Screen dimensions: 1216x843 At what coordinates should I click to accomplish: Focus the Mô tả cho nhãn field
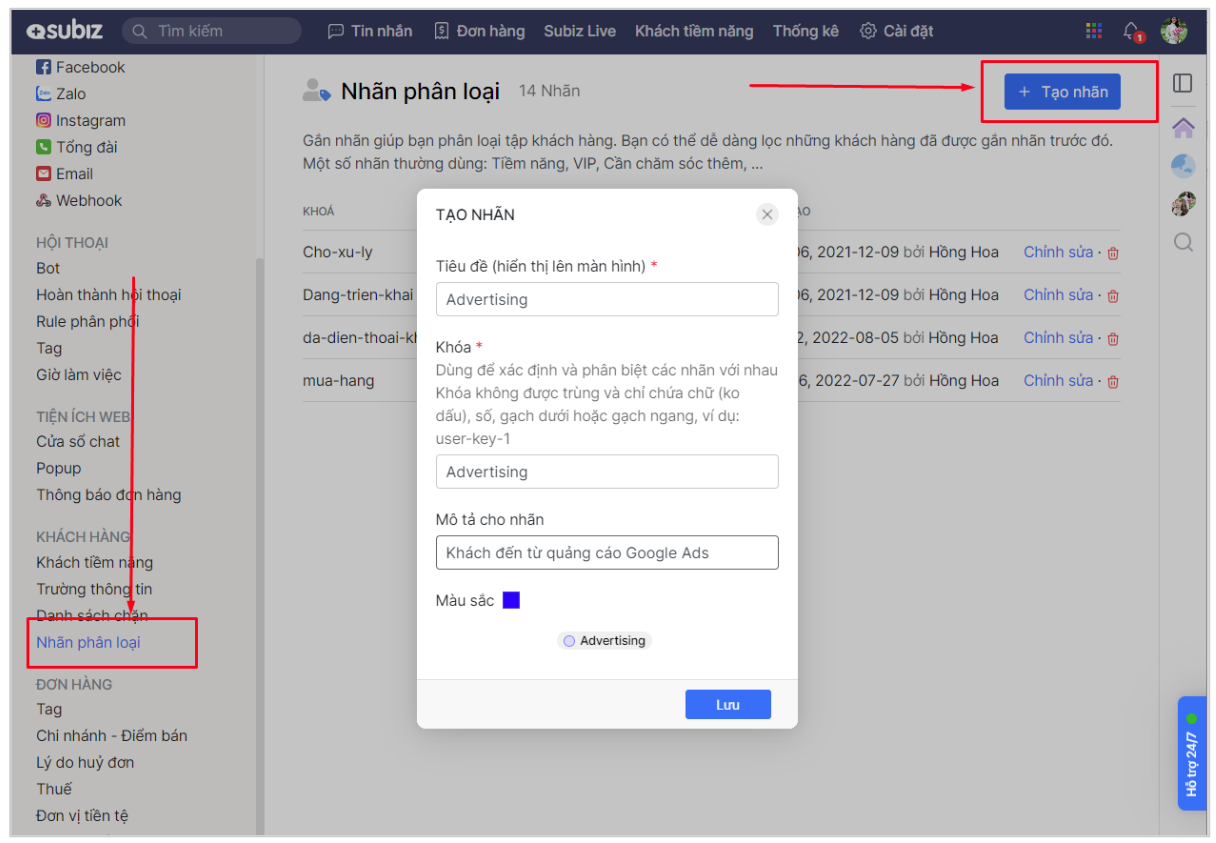[x=607, y=553]
